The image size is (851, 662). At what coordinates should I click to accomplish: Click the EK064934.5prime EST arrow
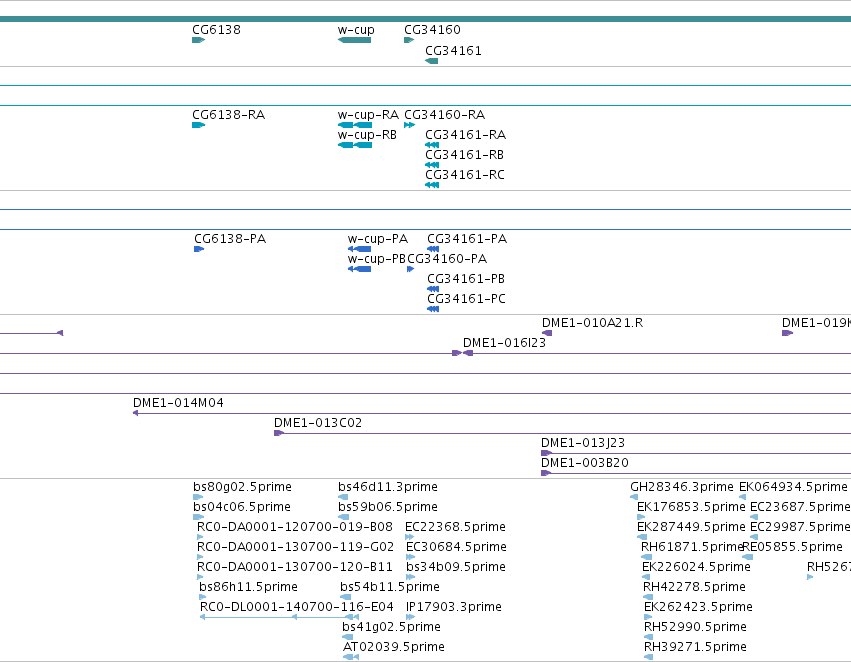[x=742, y=497]
